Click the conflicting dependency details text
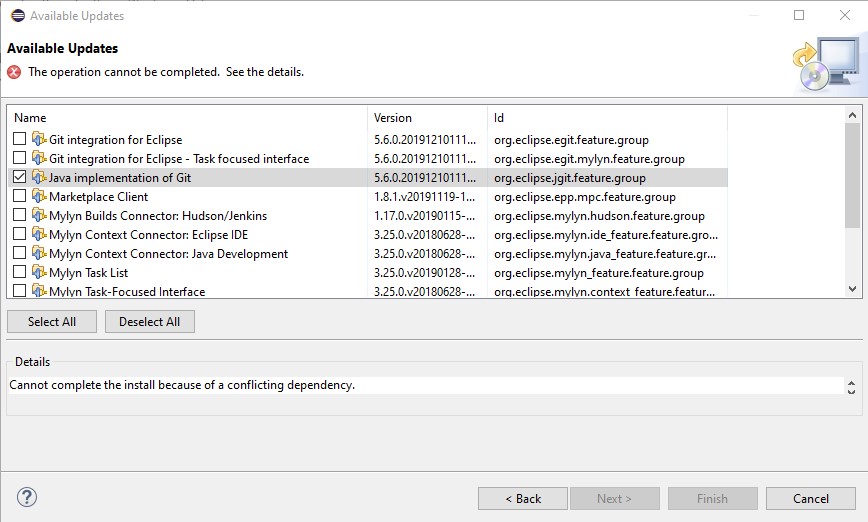Viewport: 868px width, 522px height. tap(182, 385)
